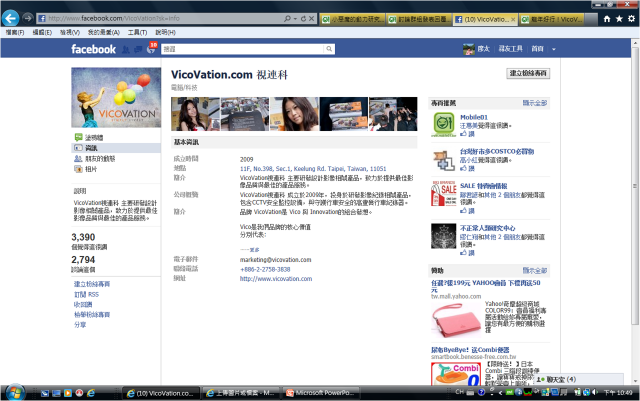Viewport: 640px width, 401px height.
Task: Click Internet Explorer quick launch icon
Action: tap(91, 393)
